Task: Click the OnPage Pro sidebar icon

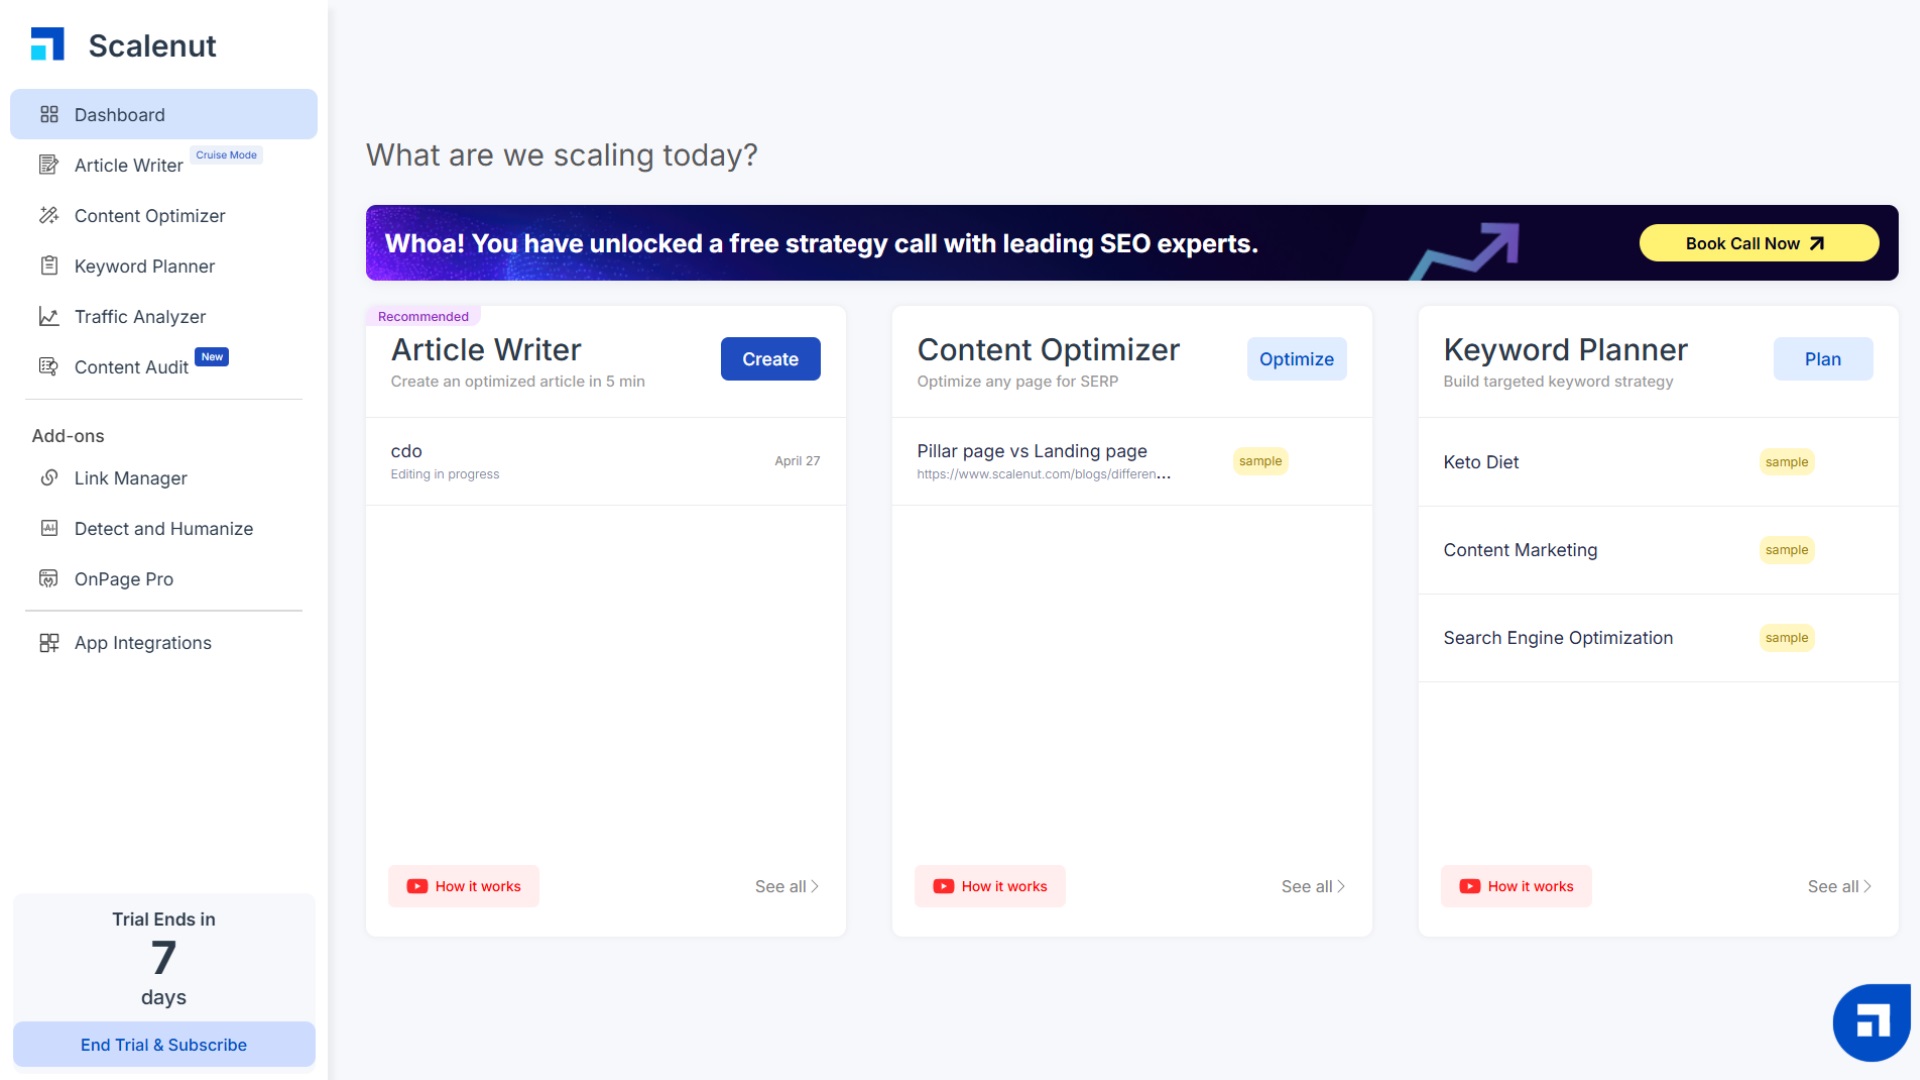Action: pos(48,579)
